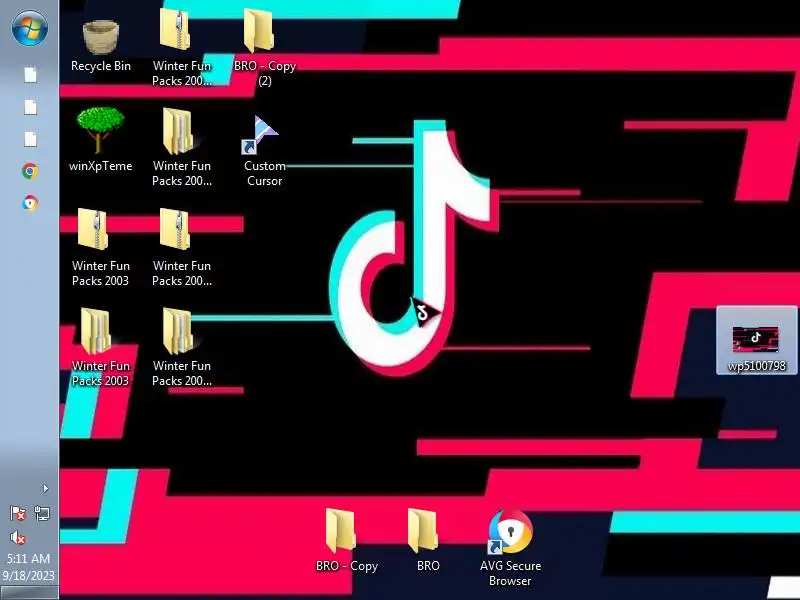Click the blank taskbar icon above Chrome
The image size is (800, 600).
[x=30, y=139]
